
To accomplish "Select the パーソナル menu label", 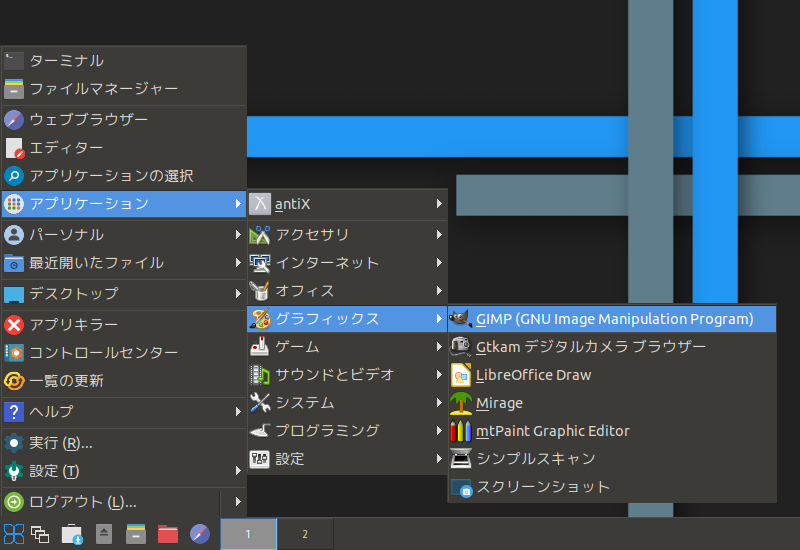I will [67, 235].
